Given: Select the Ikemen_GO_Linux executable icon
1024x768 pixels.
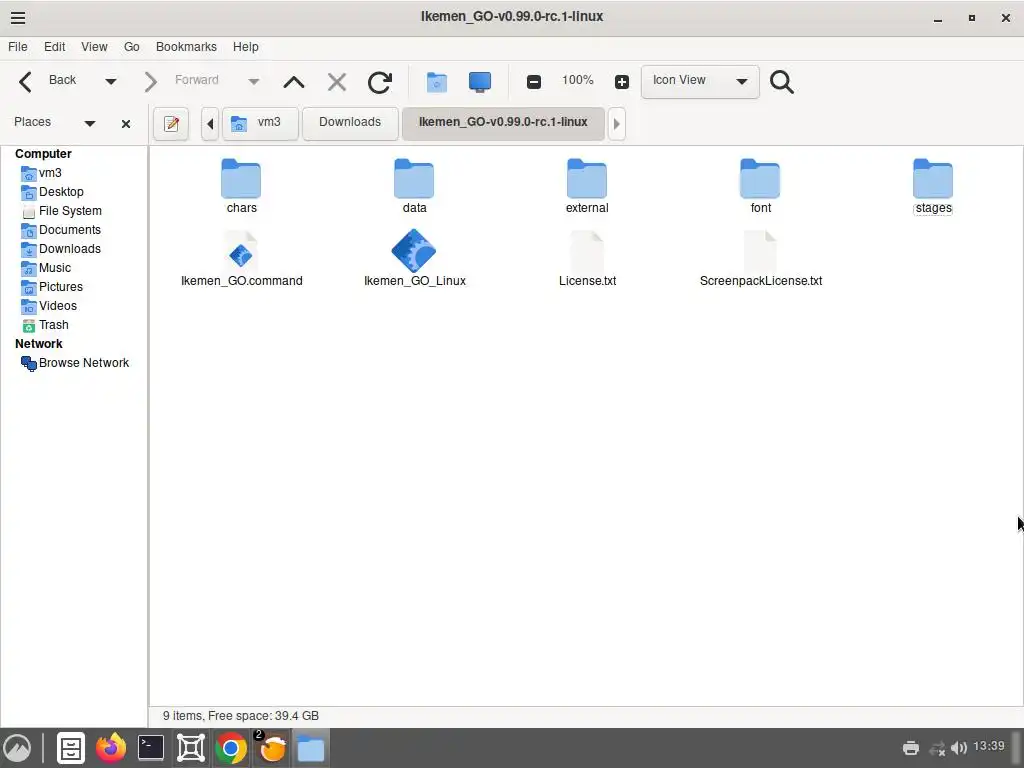Looking at the screenshot, I should coord(414,251).
